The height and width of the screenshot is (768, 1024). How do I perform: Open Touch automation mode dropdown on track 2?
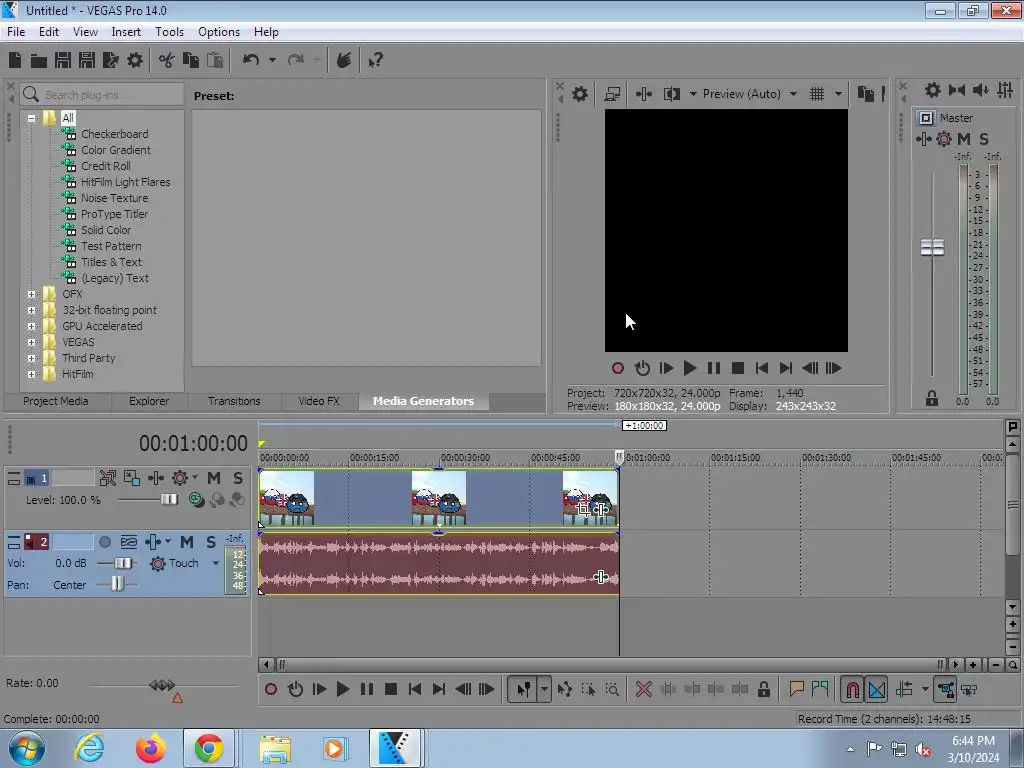pyautogui.click(x=216, y=563)
